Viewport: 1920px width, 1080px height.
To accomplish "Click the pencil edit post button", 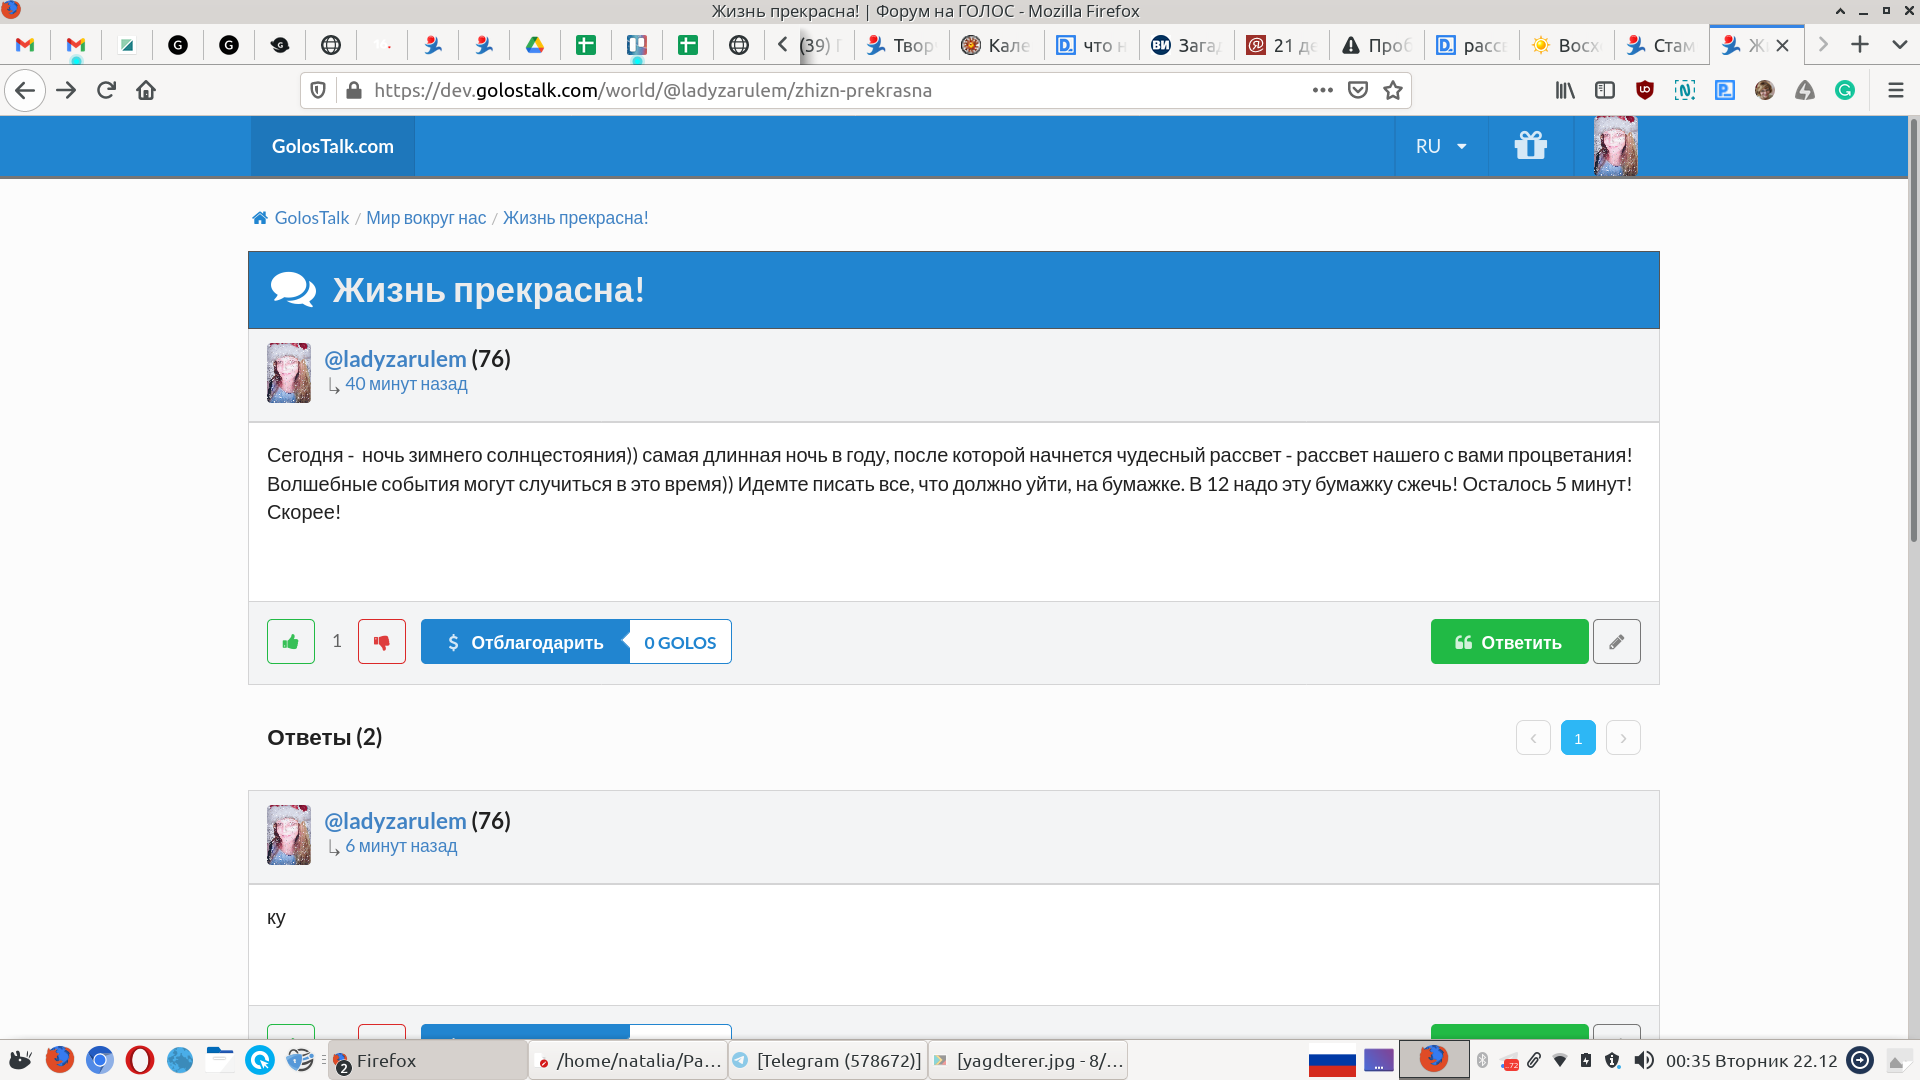I will click(1616, 642).
